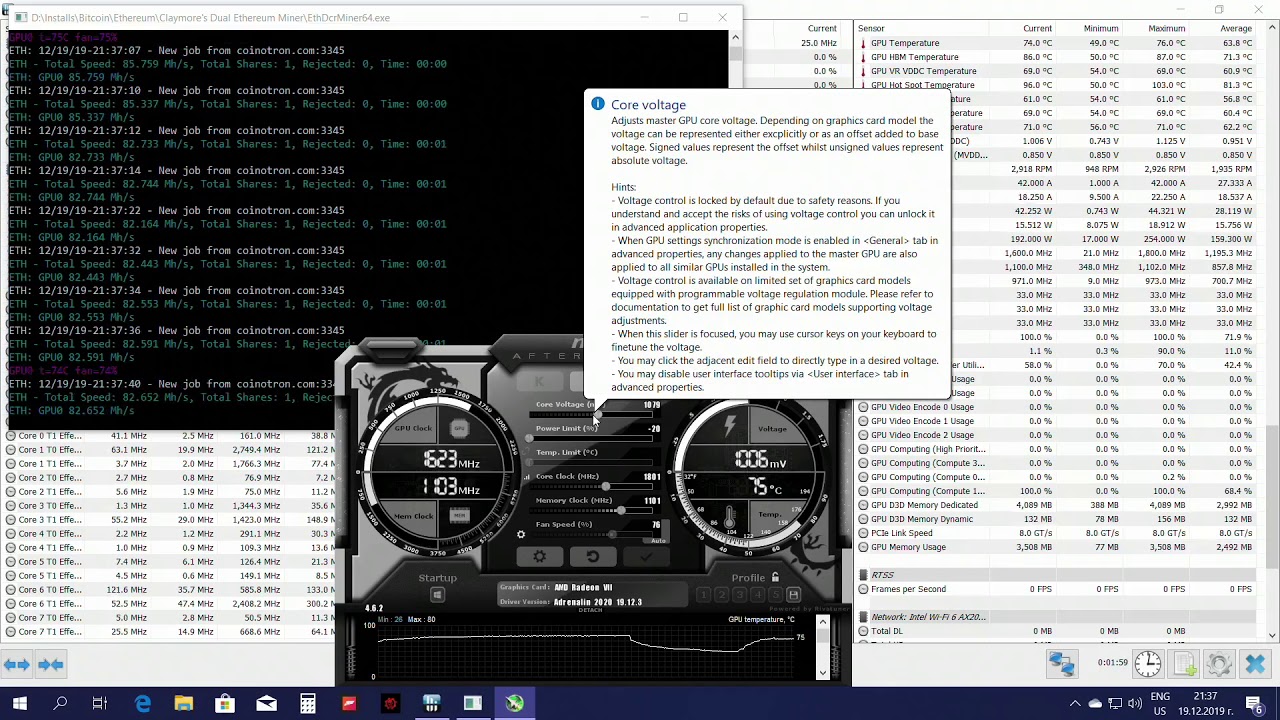This screenshot has height=720, width=1280.
Task: Click HWiNFO blue X close sensors icon
Action: [x=1255, y=664]
